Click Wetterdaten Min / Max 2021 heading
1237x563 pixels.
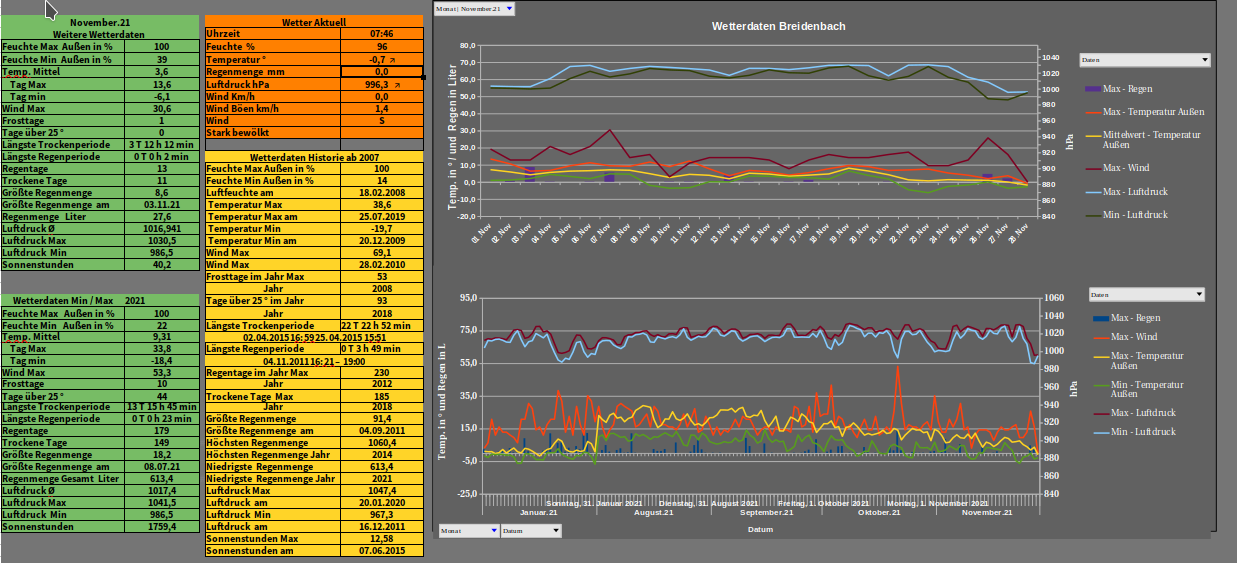99,300
